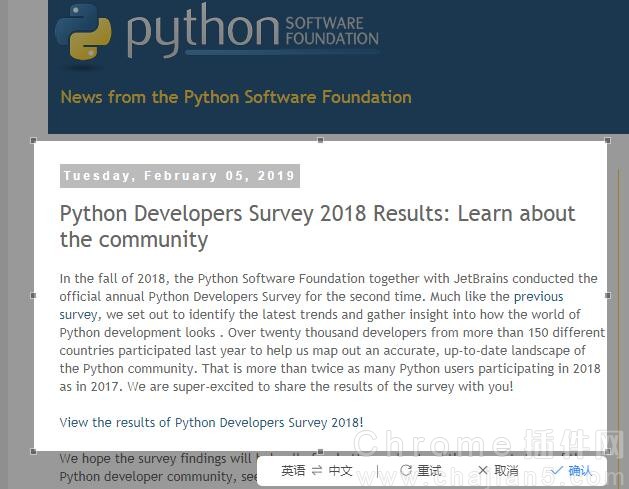Click the swap languages arrows icon

317,471
